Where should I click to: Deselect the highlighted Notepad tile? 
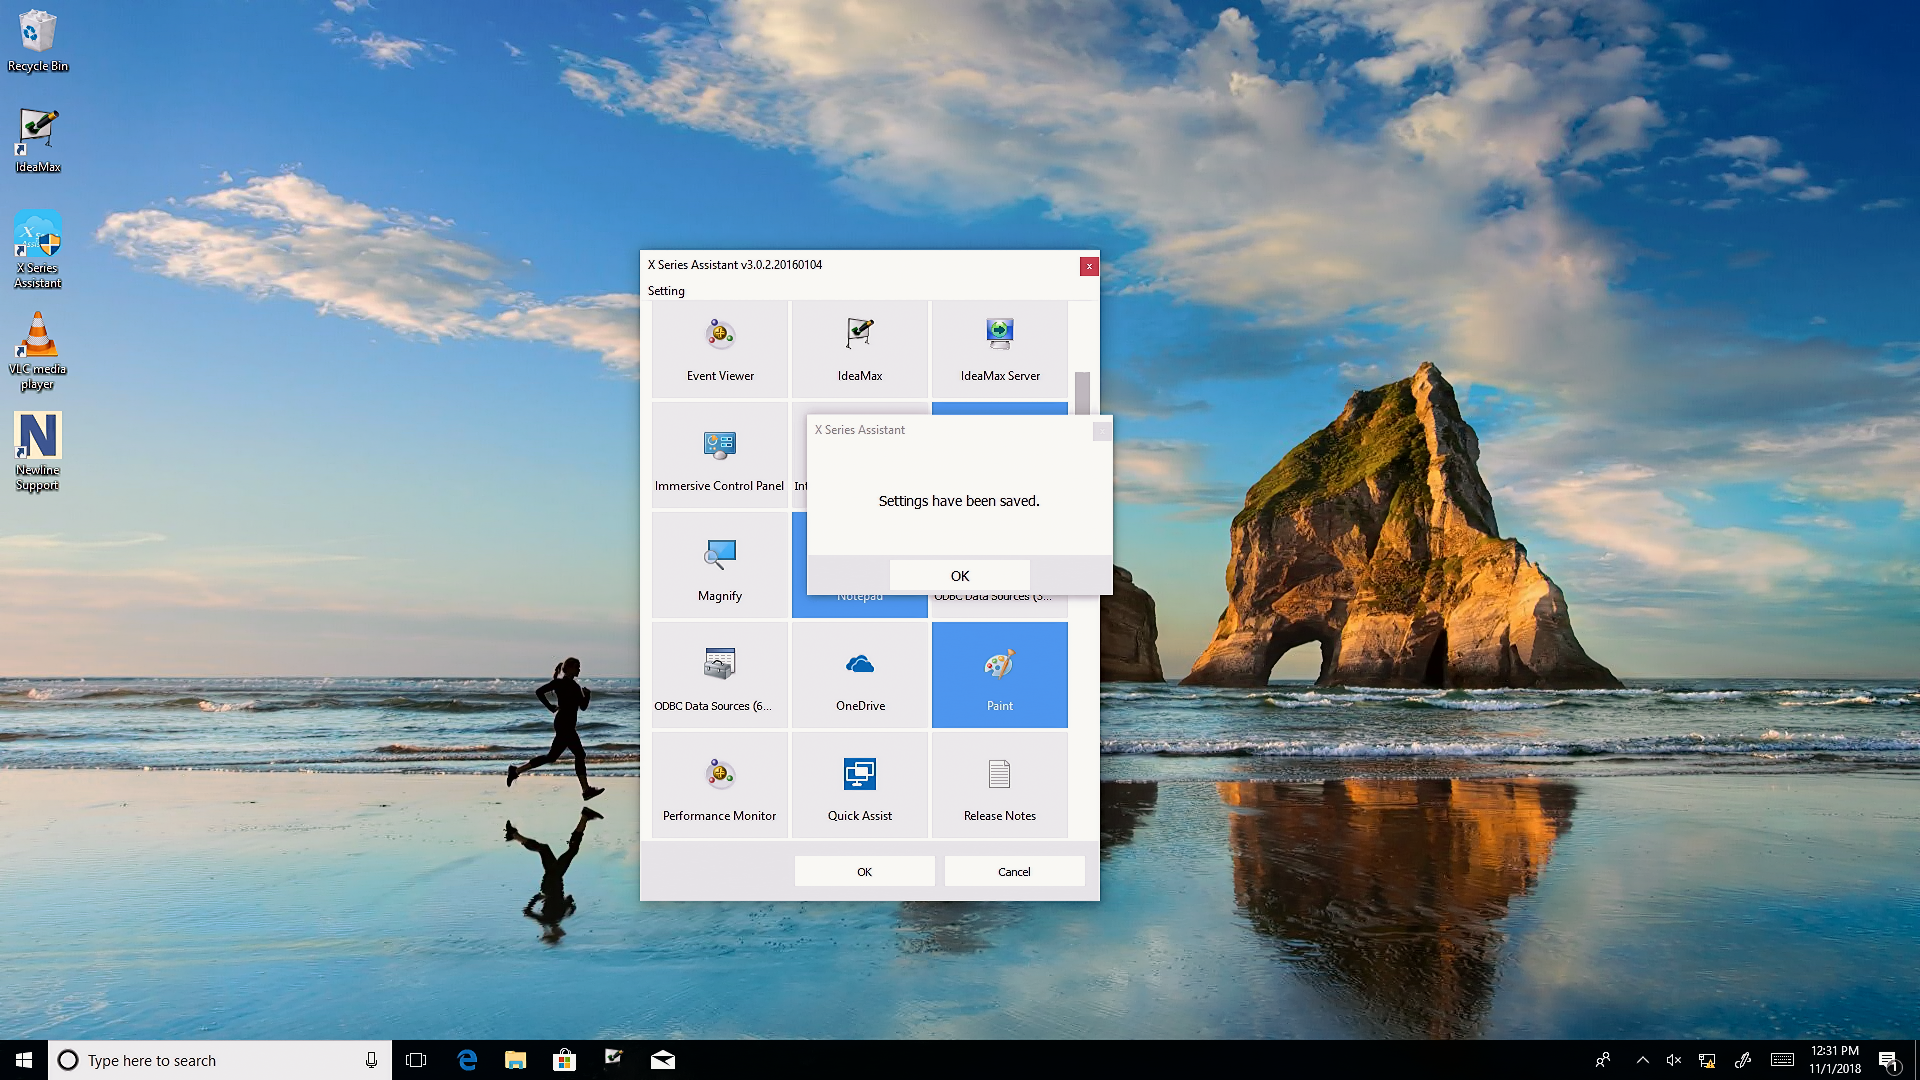(859, 606)
